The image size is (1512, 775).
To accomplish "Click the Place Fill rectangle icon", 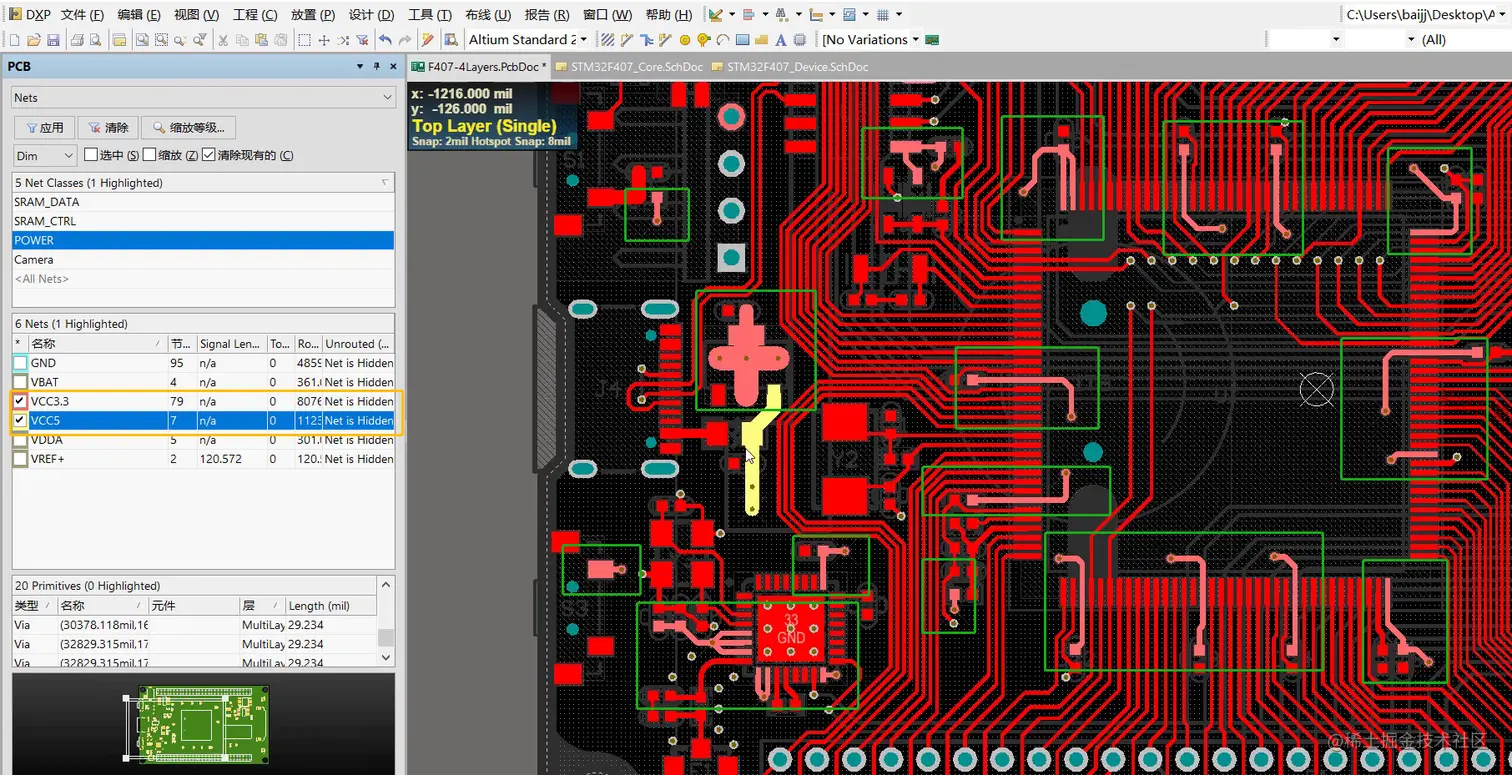I will click(x=742, y=40).
